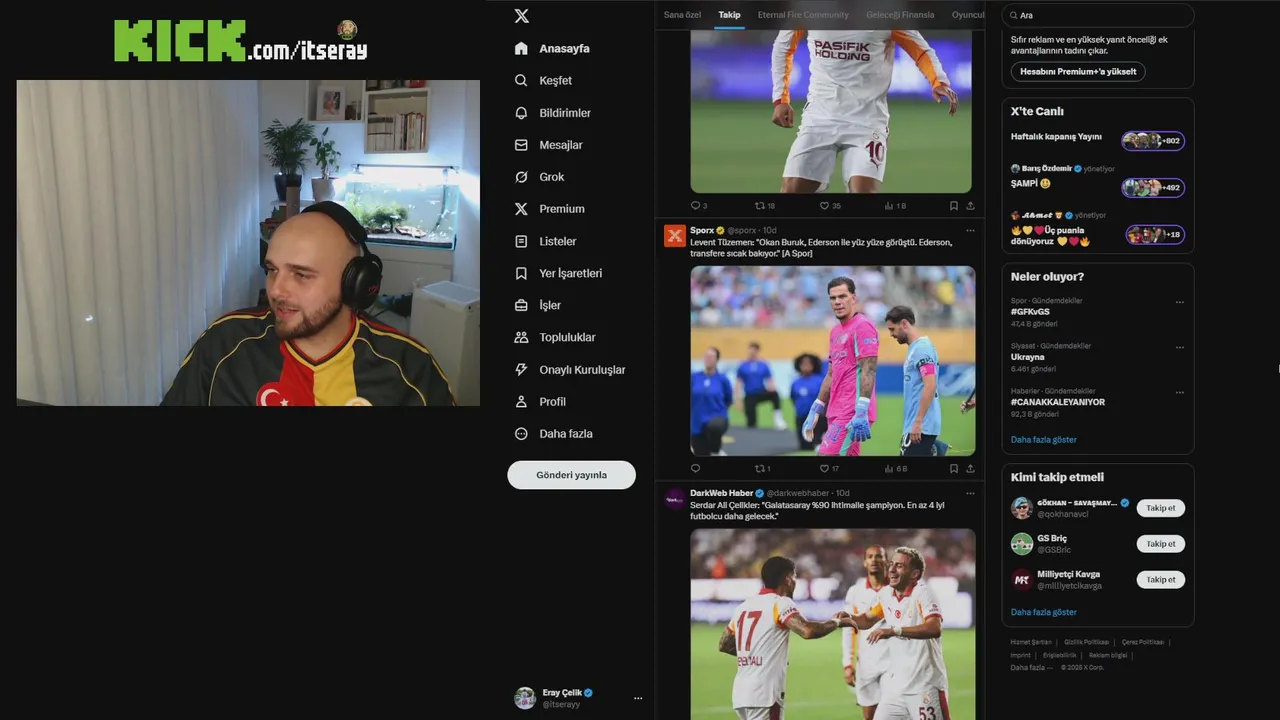Viewport: 1280px width, 720px height.
Task: Bookmark the top Pasifik Holding jersey post
Action: (x=953, y=205)
